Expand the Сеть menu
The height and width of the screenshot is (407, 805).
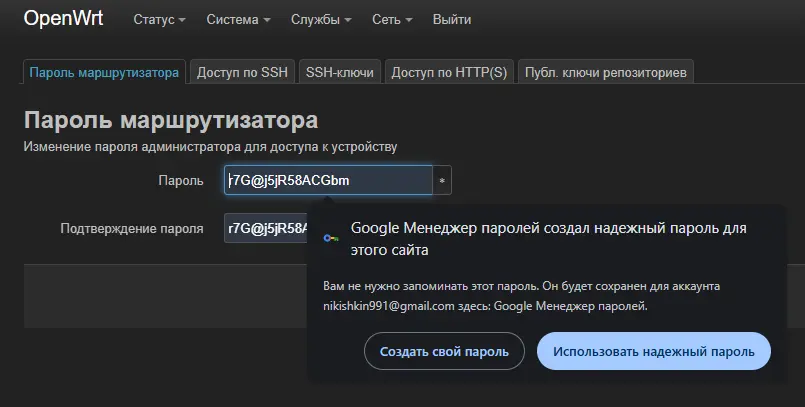tap(392, 20)
